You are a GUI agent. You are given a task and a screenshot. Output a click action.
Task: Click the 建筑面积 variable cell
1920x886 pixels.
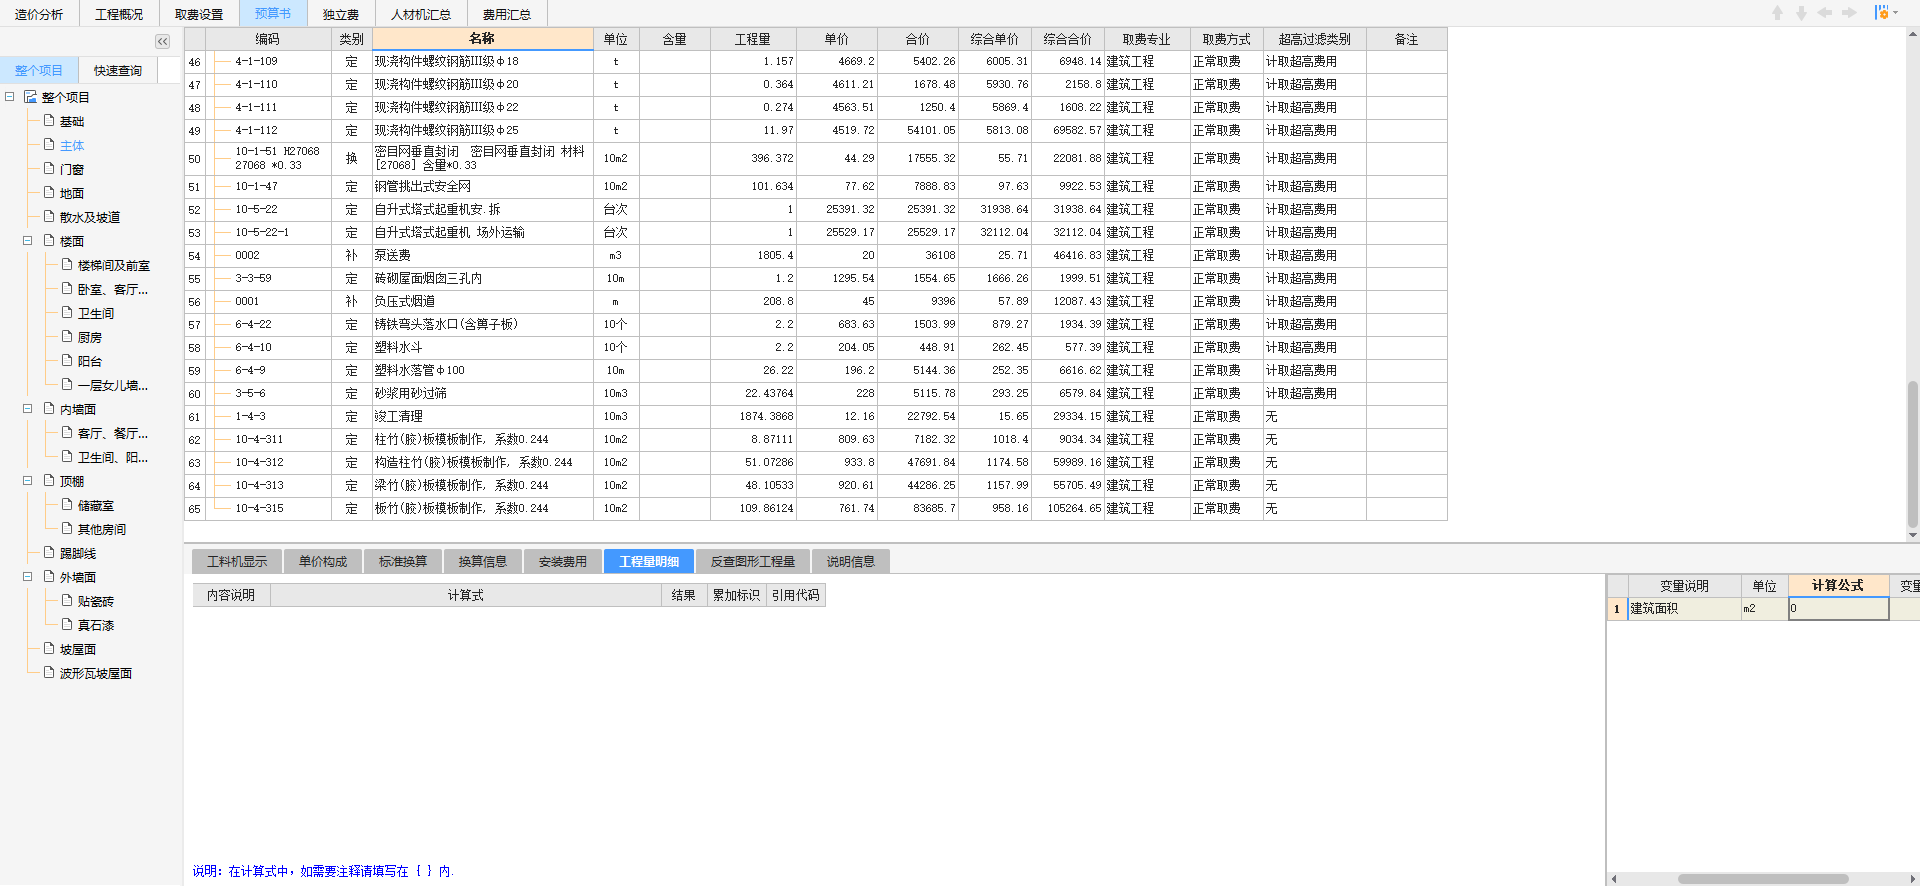tap(1684, 608)
